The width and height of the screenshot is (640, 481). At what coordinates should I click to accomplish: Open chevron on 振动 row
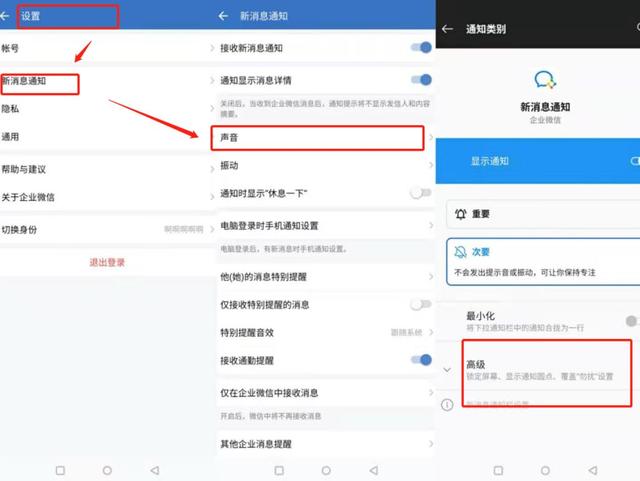(x=431, y=165)
